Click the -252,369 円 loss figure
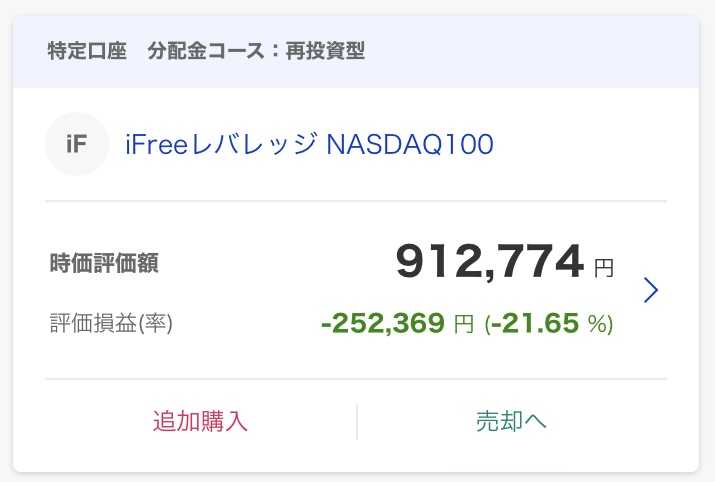Image resolution: width=715 pixels, height=482 pixels. [x=397, y=323]
